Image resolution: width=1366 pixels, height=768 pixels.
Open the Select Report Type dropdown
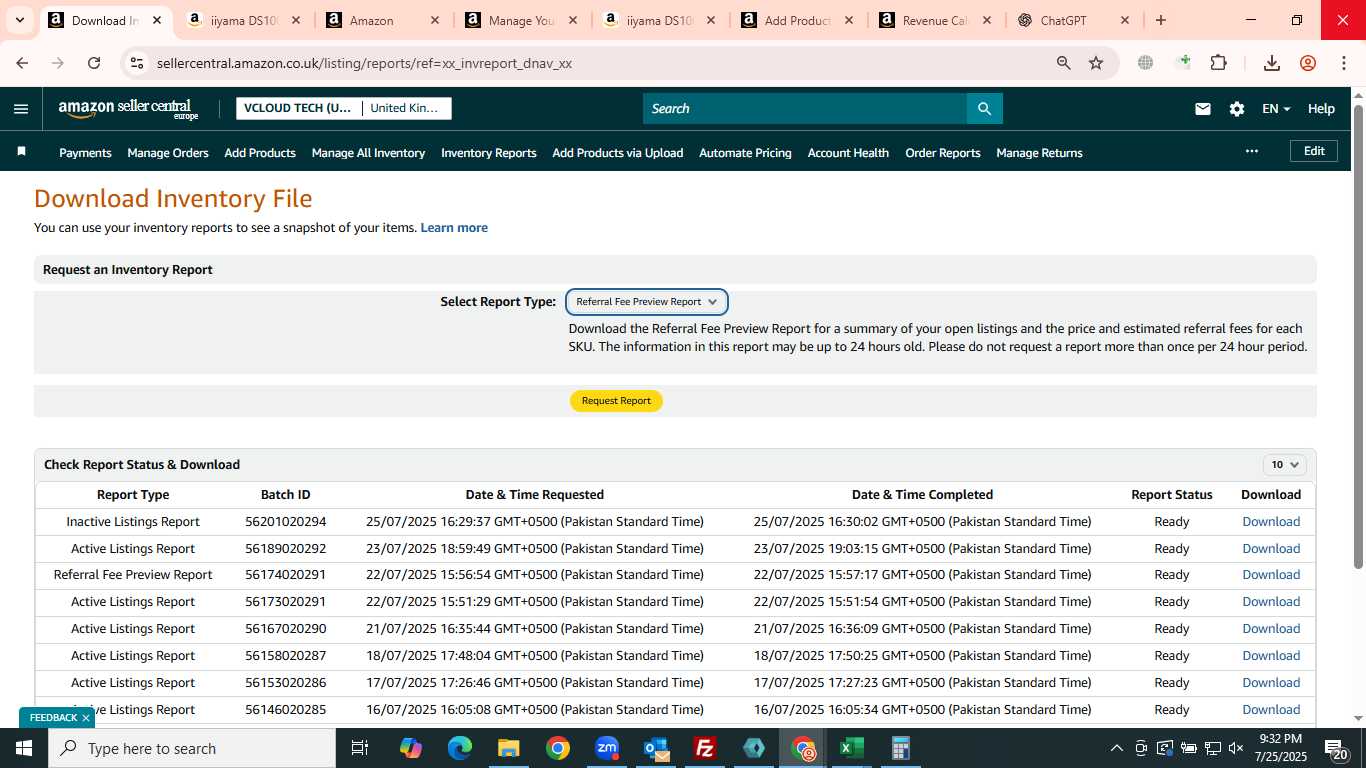tap(647, 302)
